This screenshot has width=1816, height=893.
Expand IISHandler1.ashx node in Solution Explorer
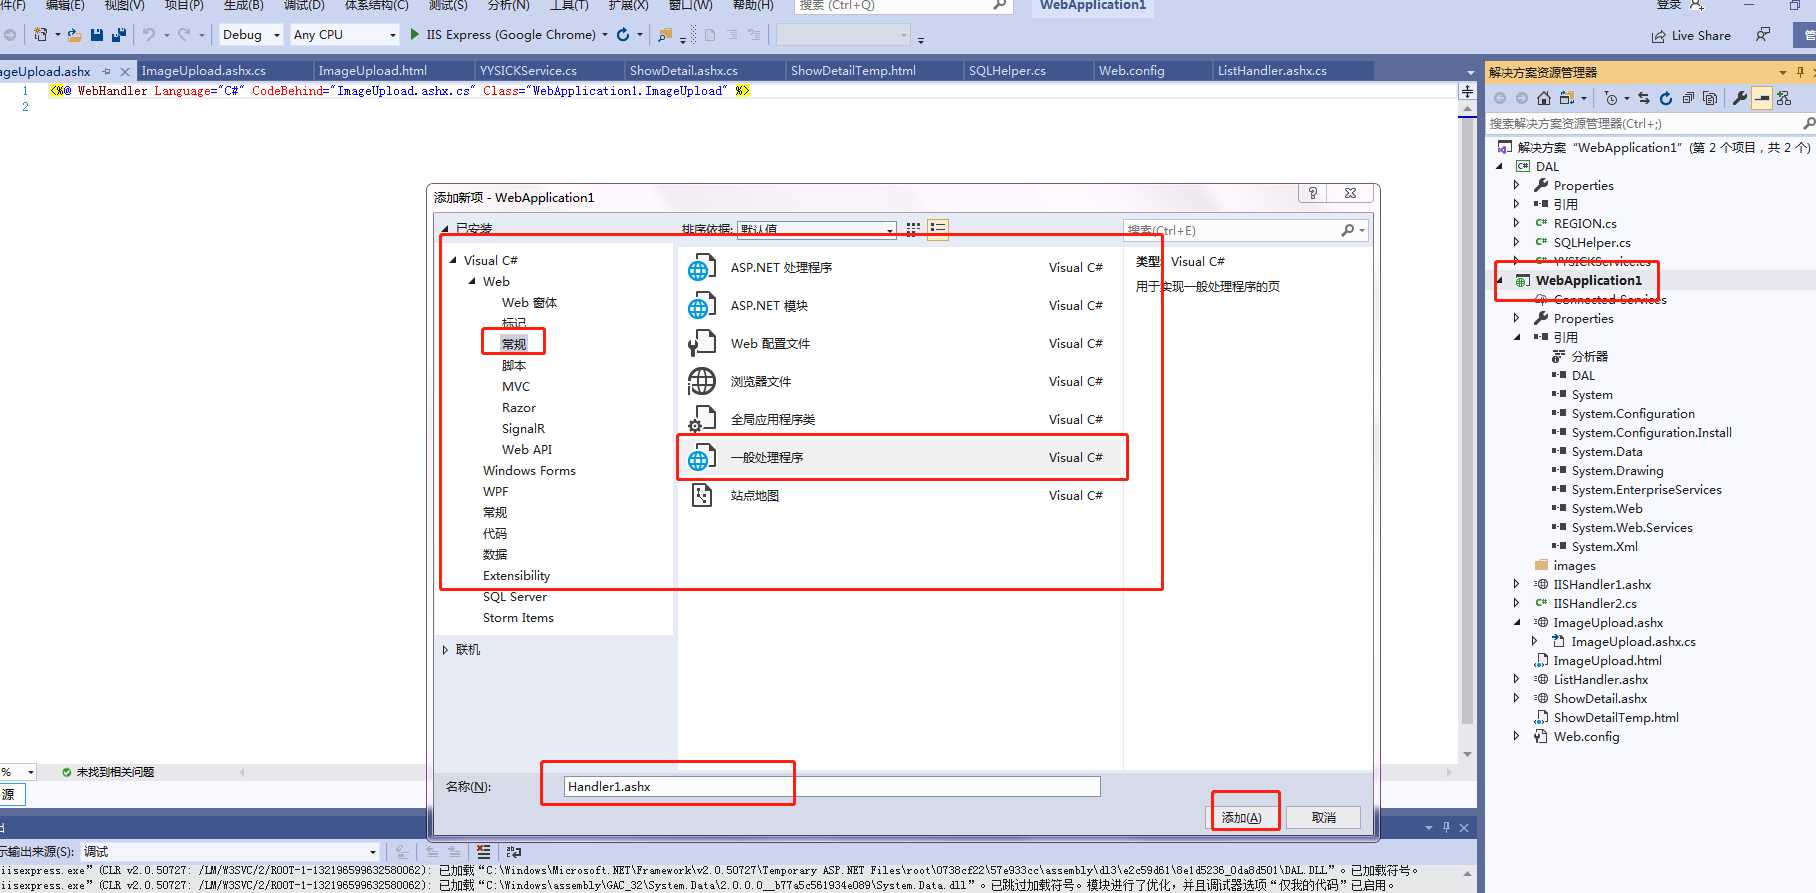click(x=1517, y=585)
